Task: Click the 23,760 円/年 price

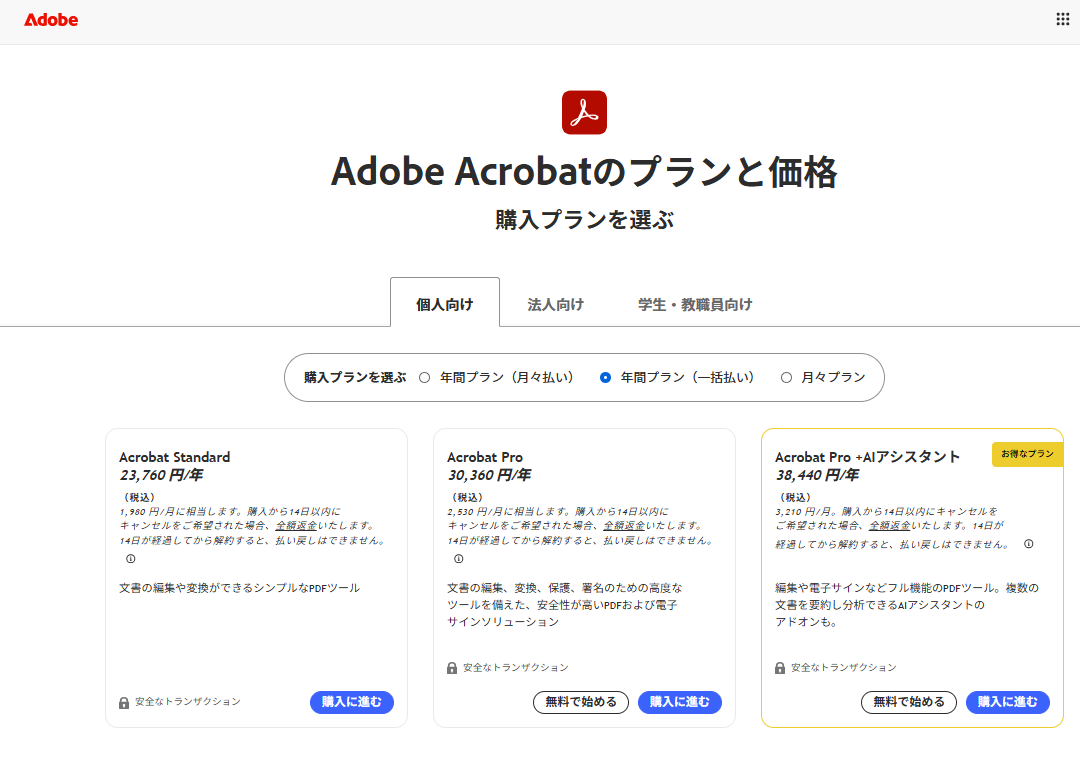Action: (161, 475)
